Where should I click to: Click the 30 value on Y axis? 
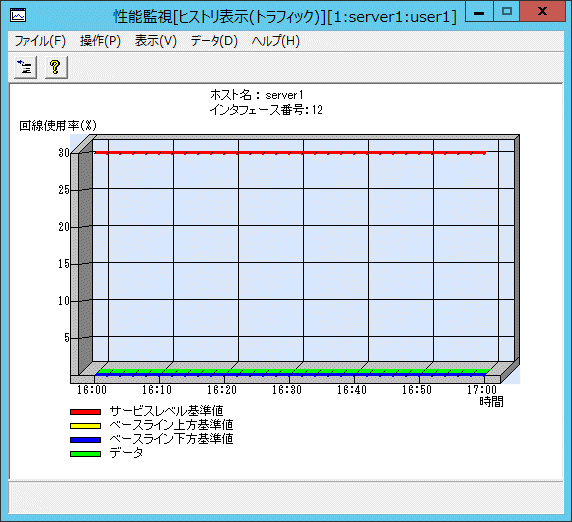click(64, 153)
